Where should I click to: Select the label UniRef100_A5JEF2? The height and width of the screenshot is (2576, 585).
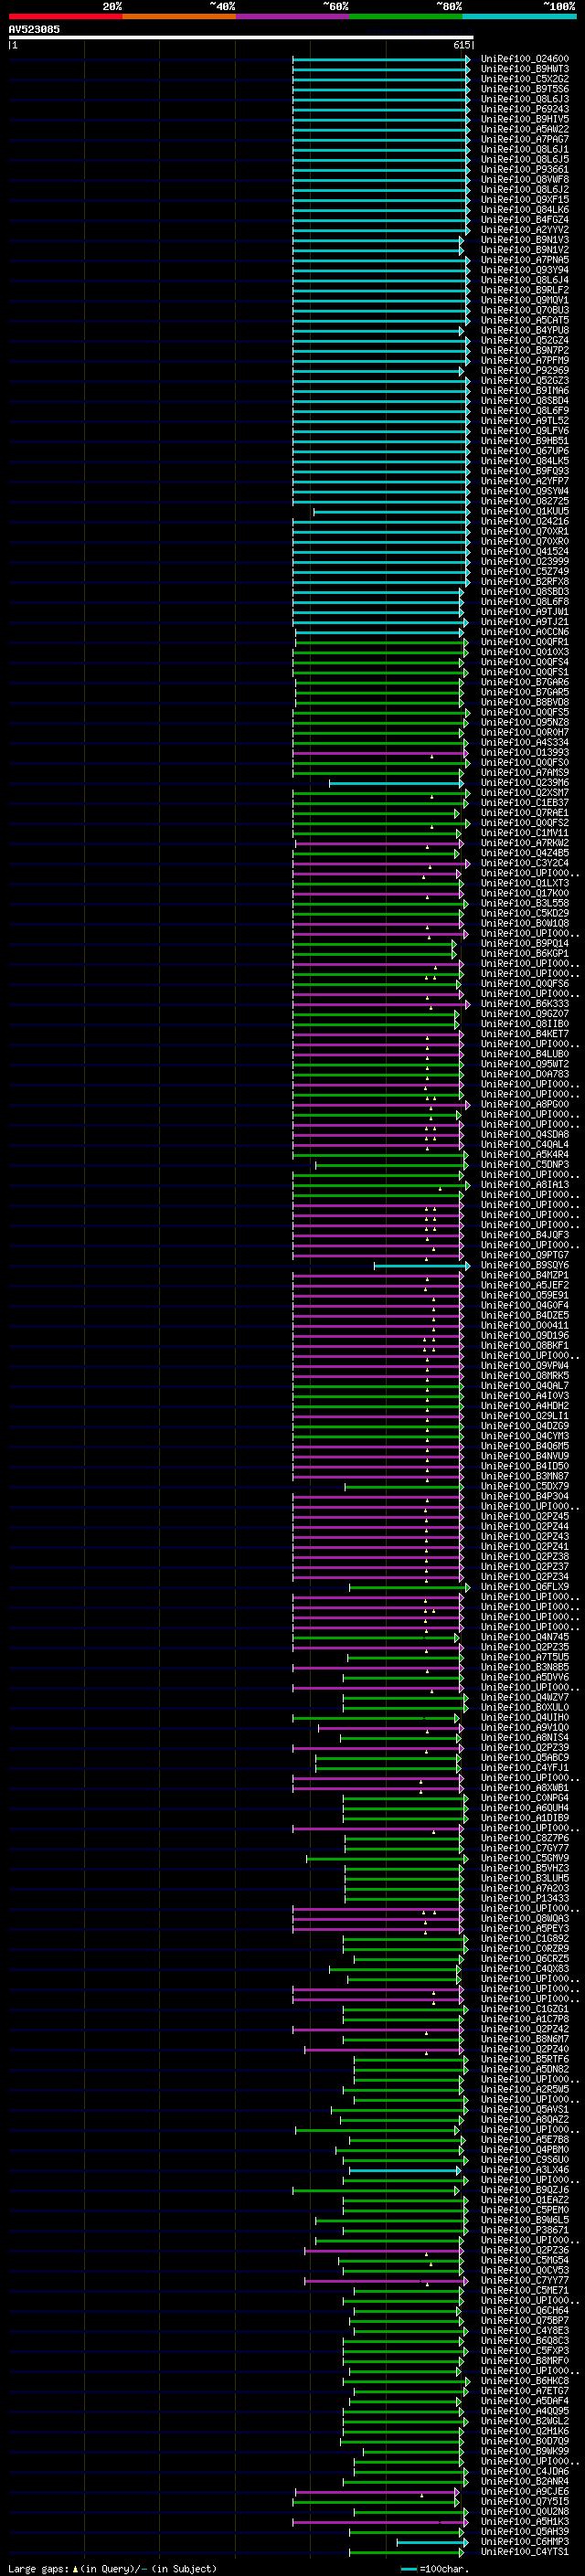[525, 1286]
